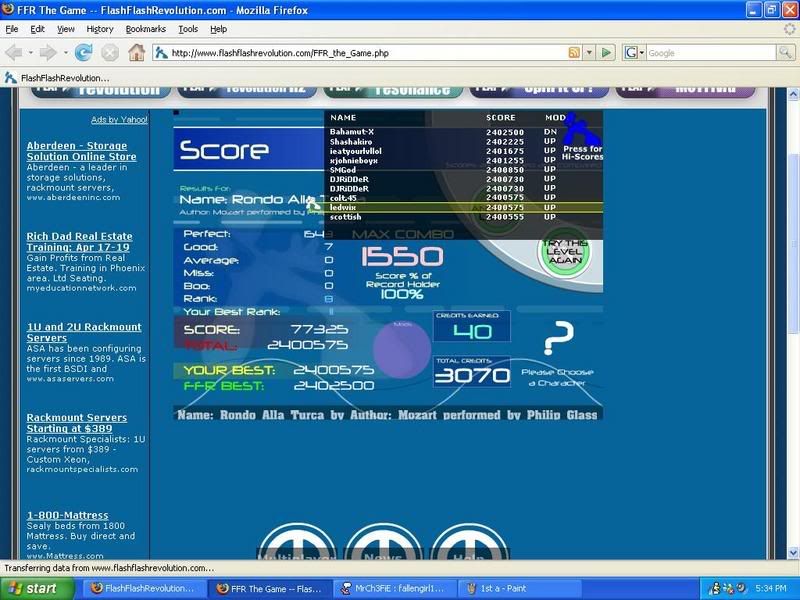
Task: Open the Bookmarks menu
Action: pos(146,29)
